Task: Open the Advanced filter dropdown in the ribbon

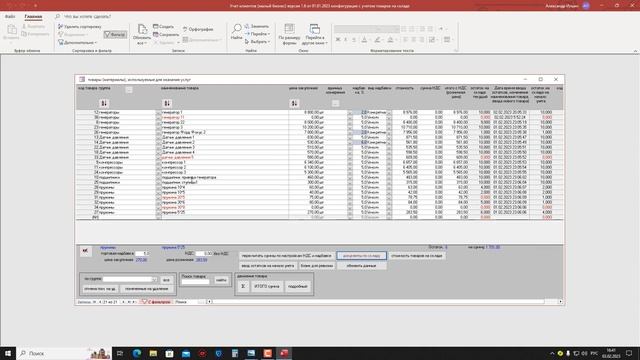Action: (77, 42)
